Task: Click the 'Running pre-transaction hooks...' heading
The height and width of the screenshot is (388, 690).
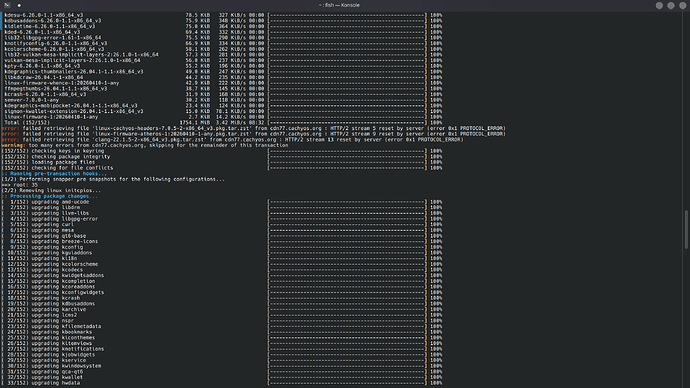Action: (54, 174)
